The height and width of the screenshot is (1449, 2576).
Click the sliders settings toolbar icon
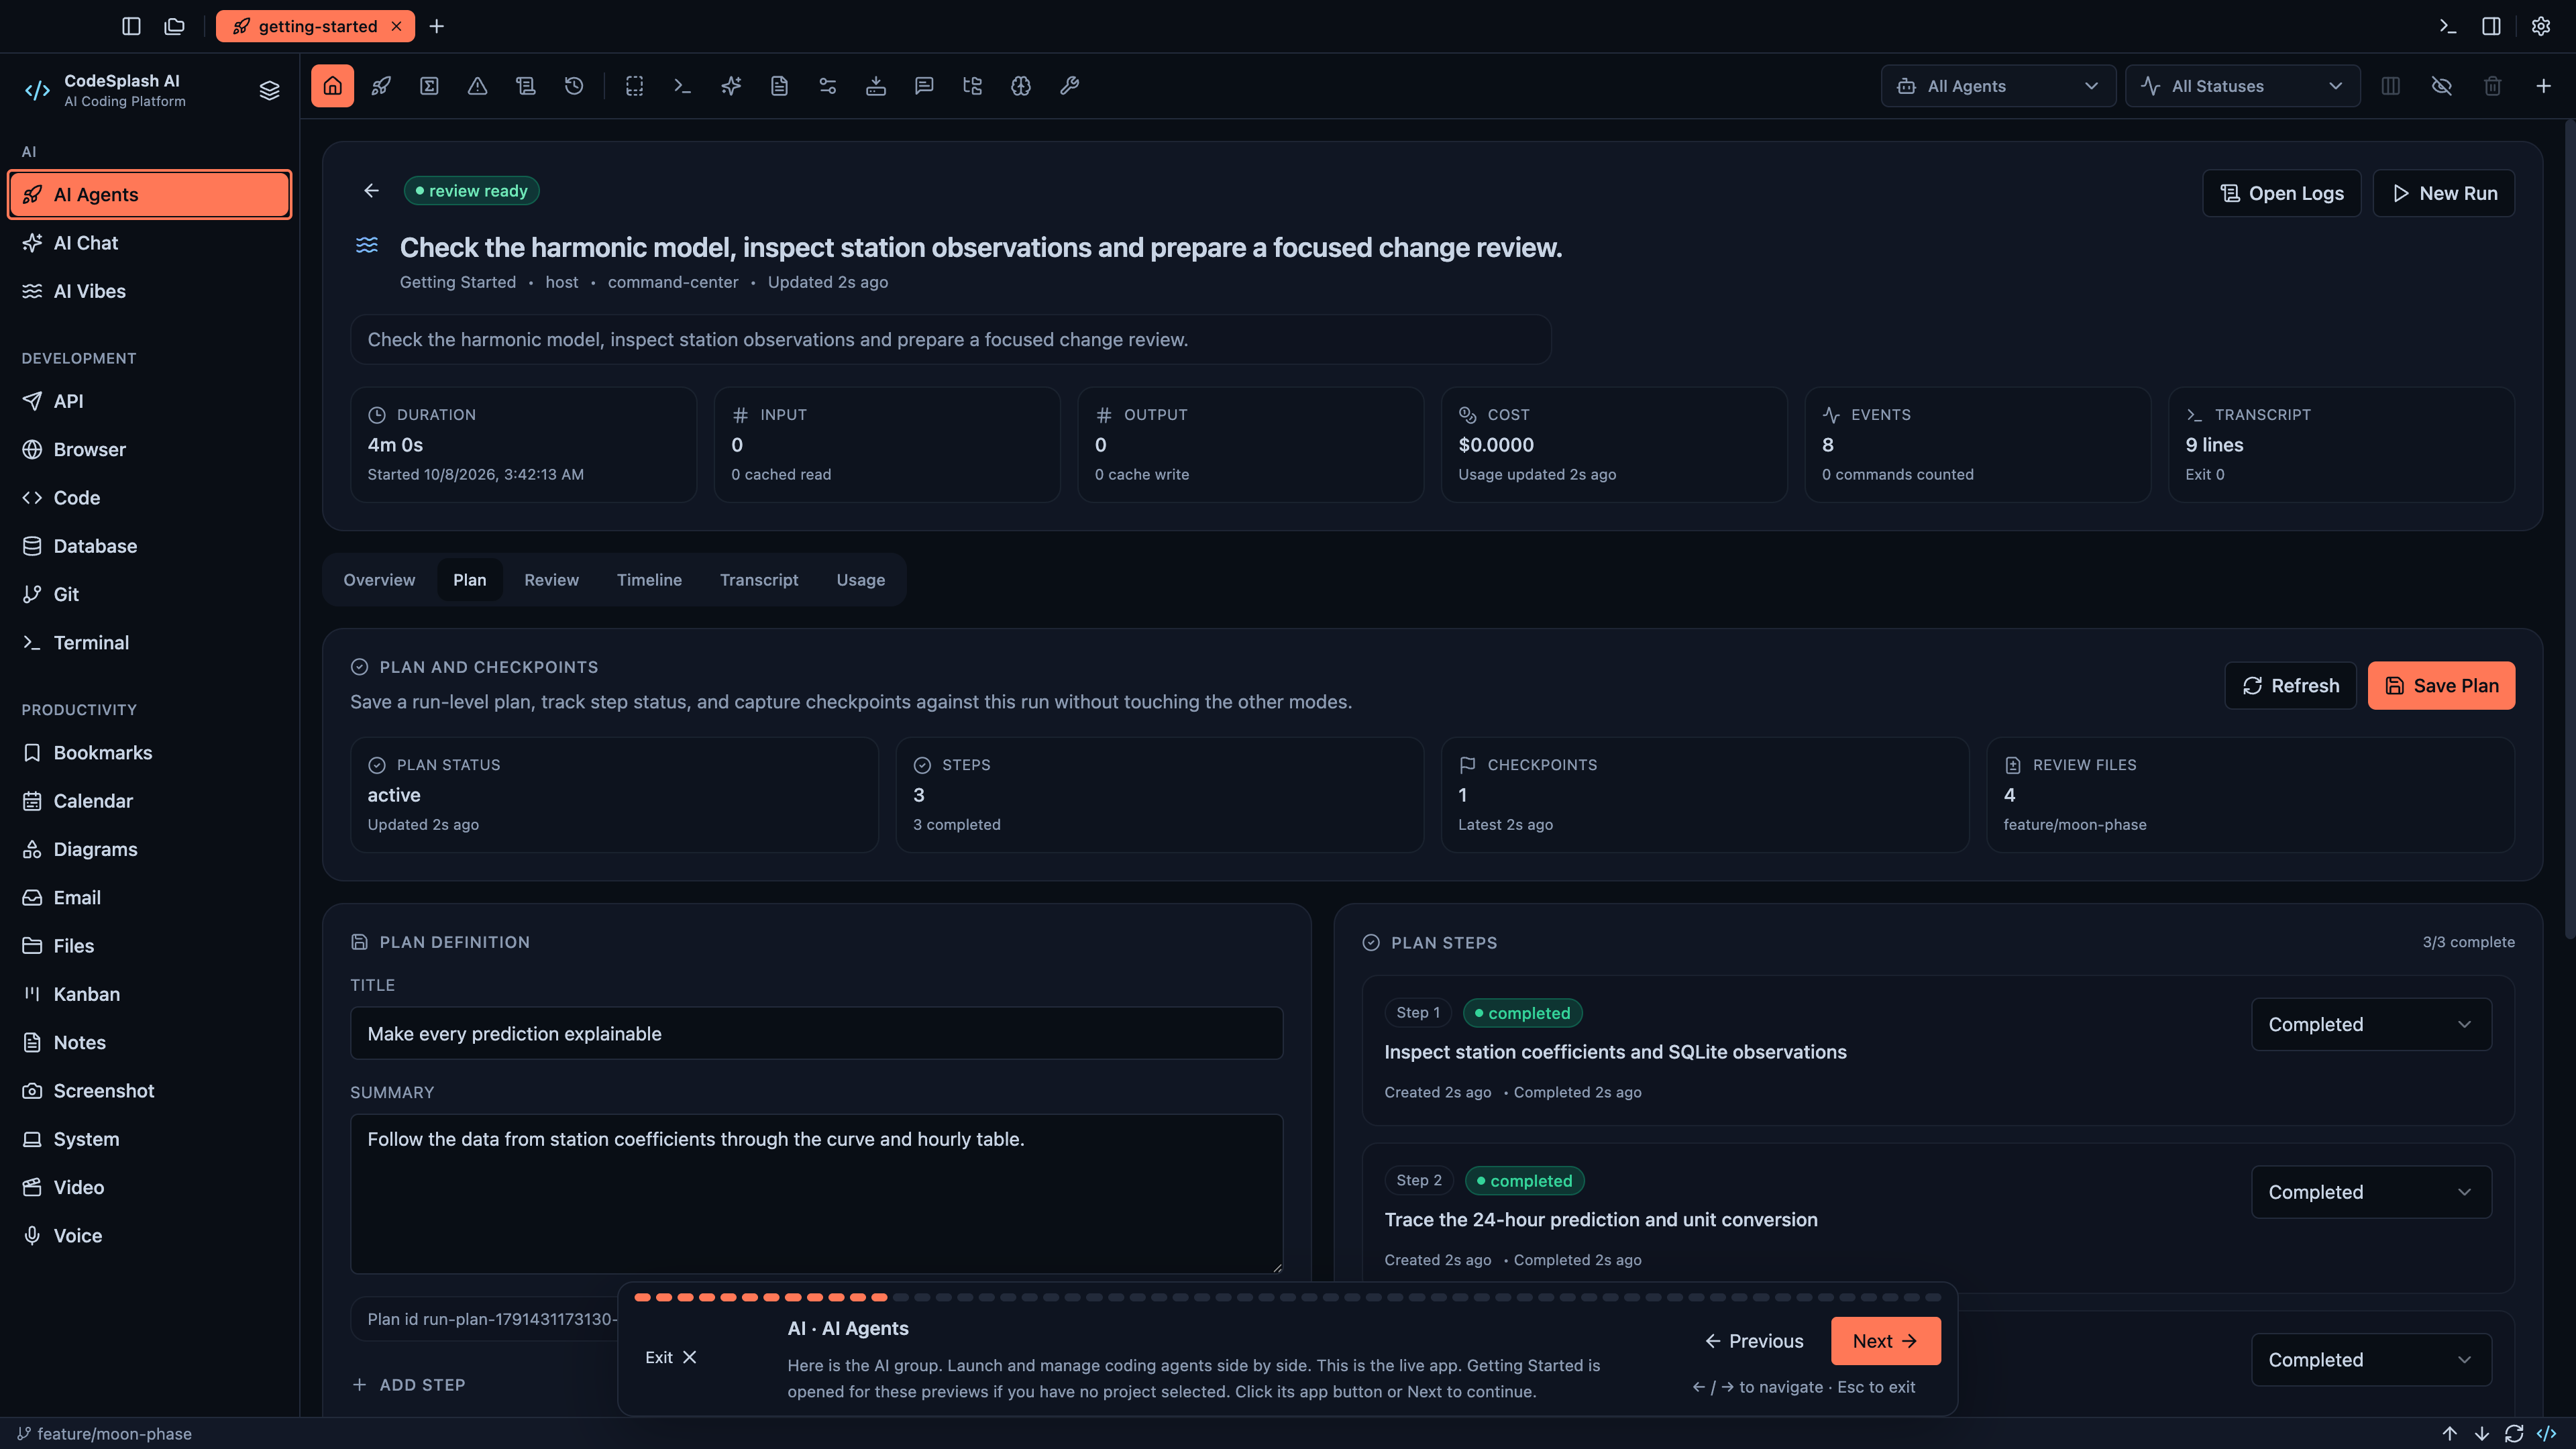coord(827,86)
